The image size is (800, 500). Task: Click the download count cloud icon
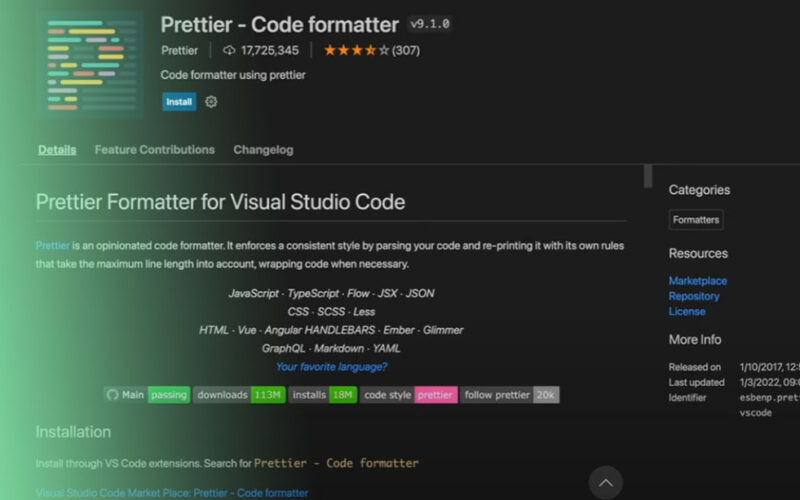pos(229,50)
